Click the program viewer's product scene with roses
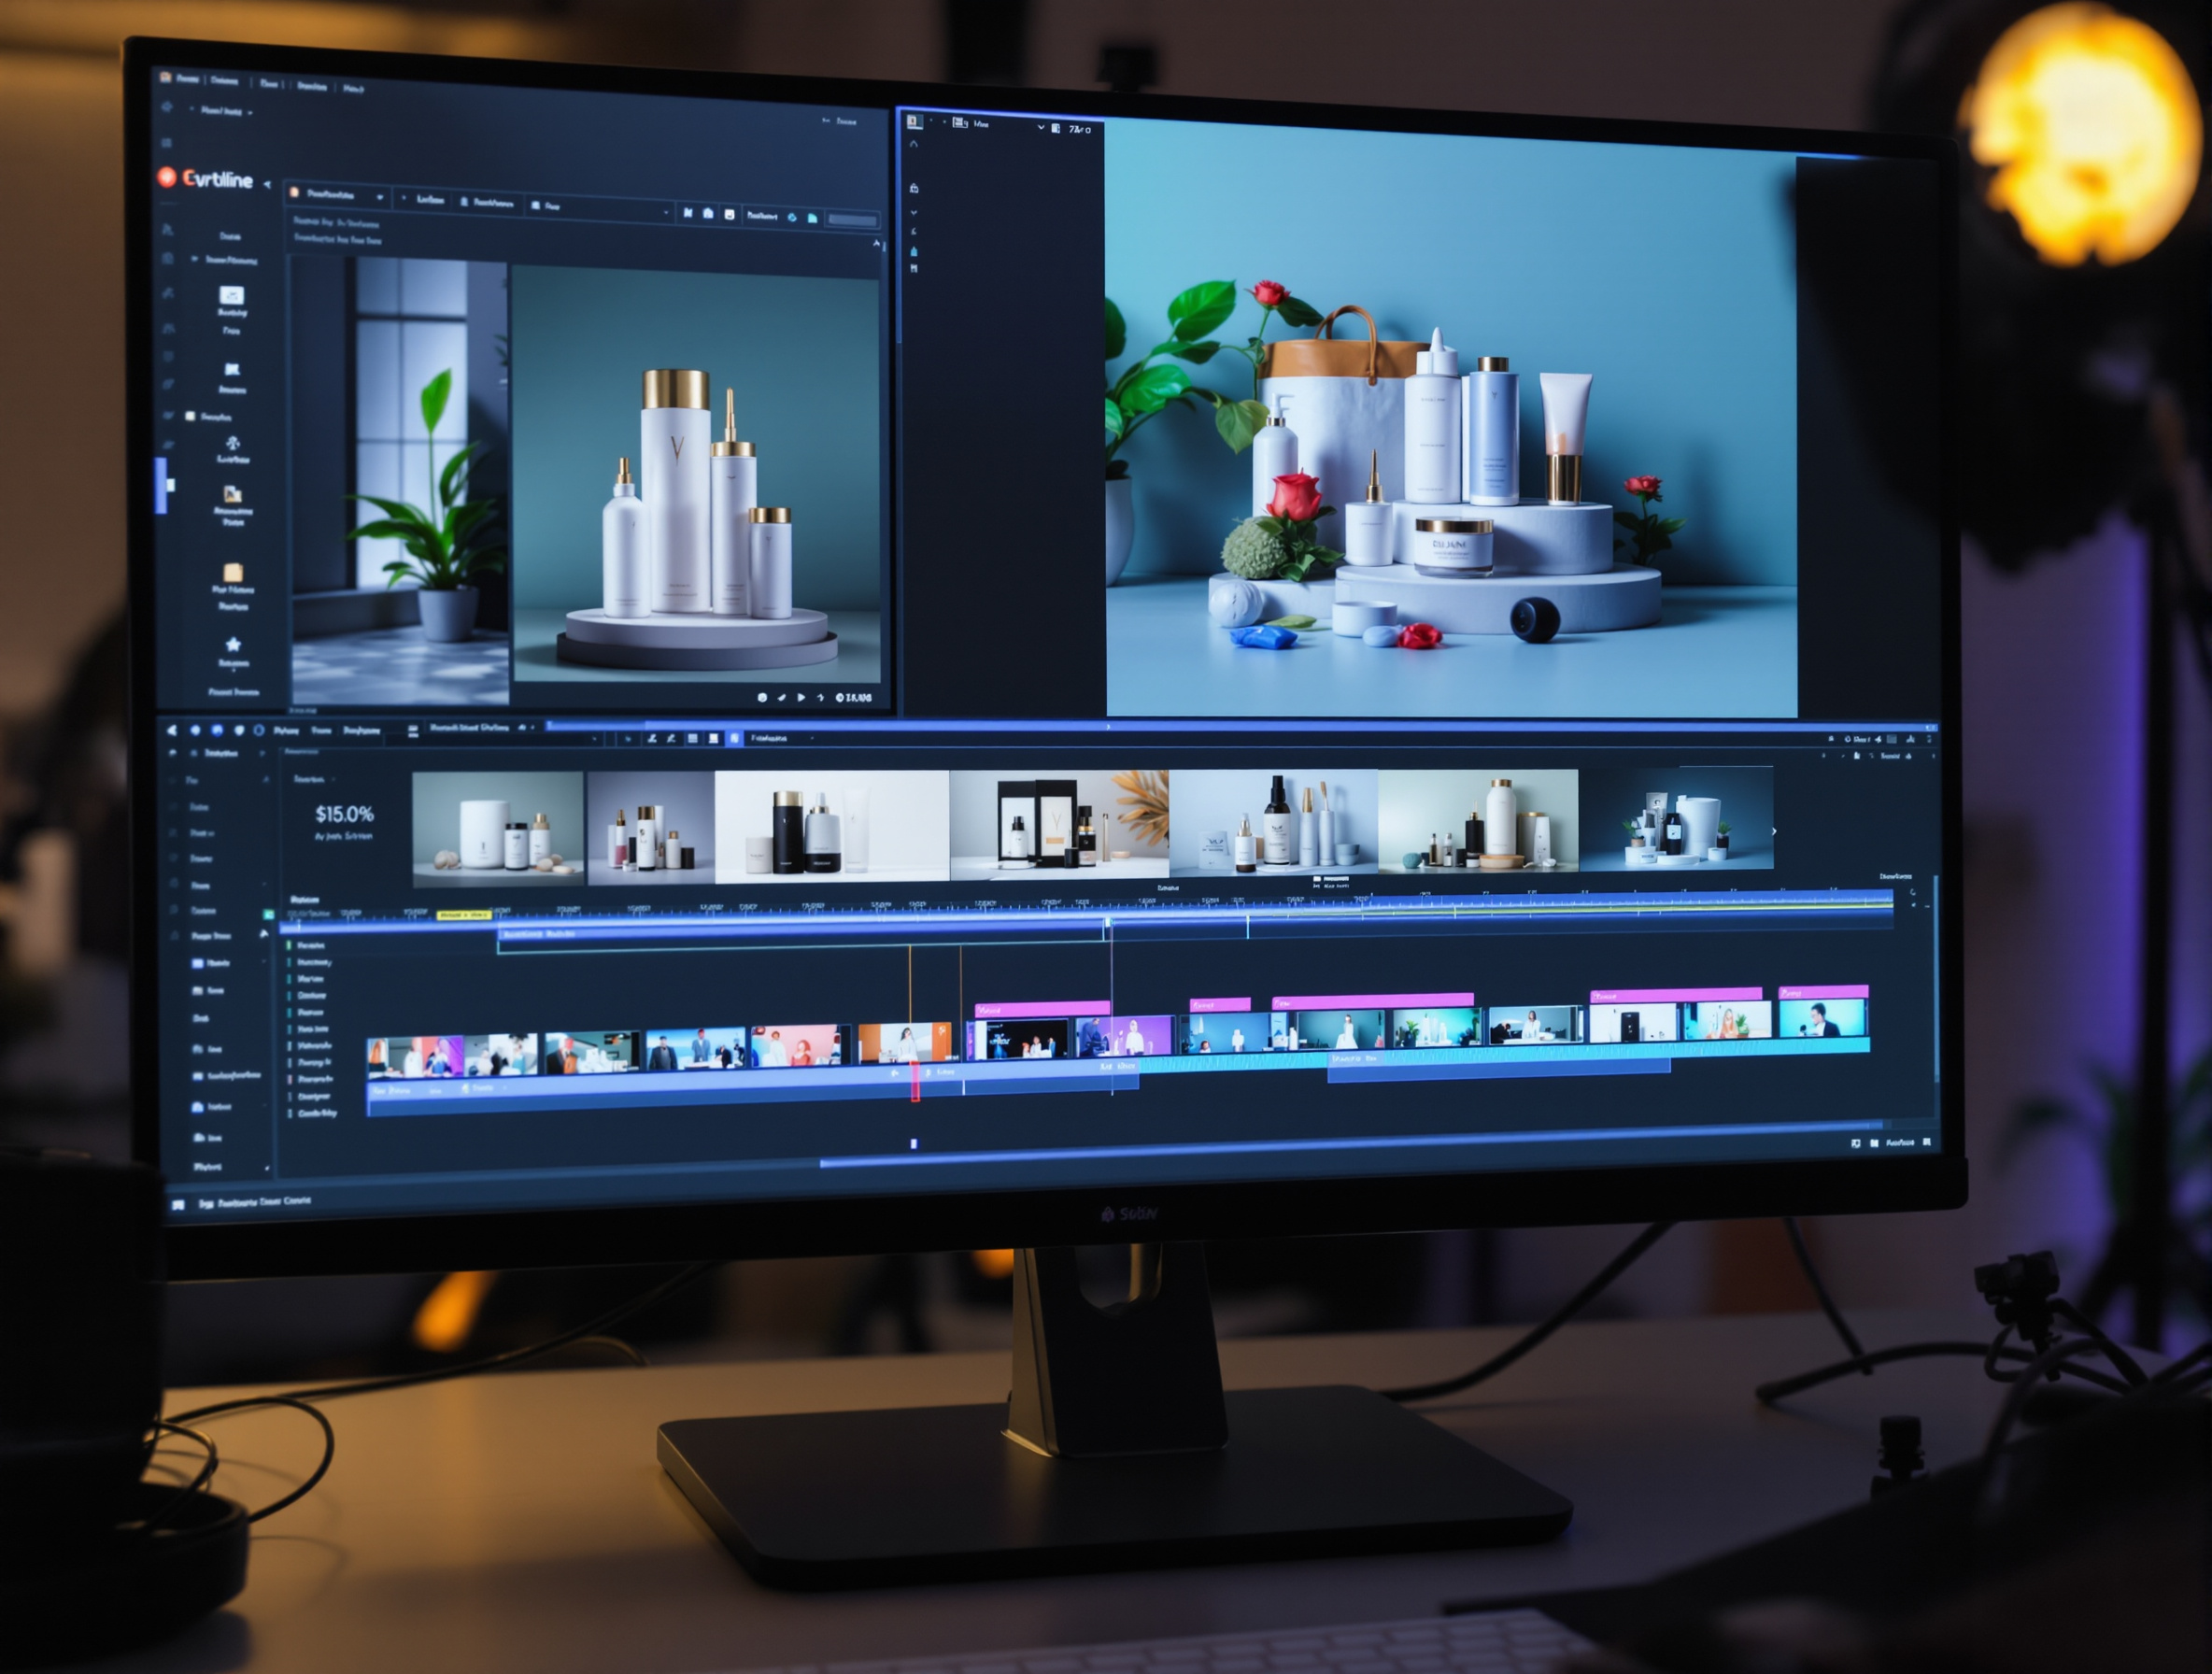This screenshot has width=2212, height=1674. pos(1451,420)
